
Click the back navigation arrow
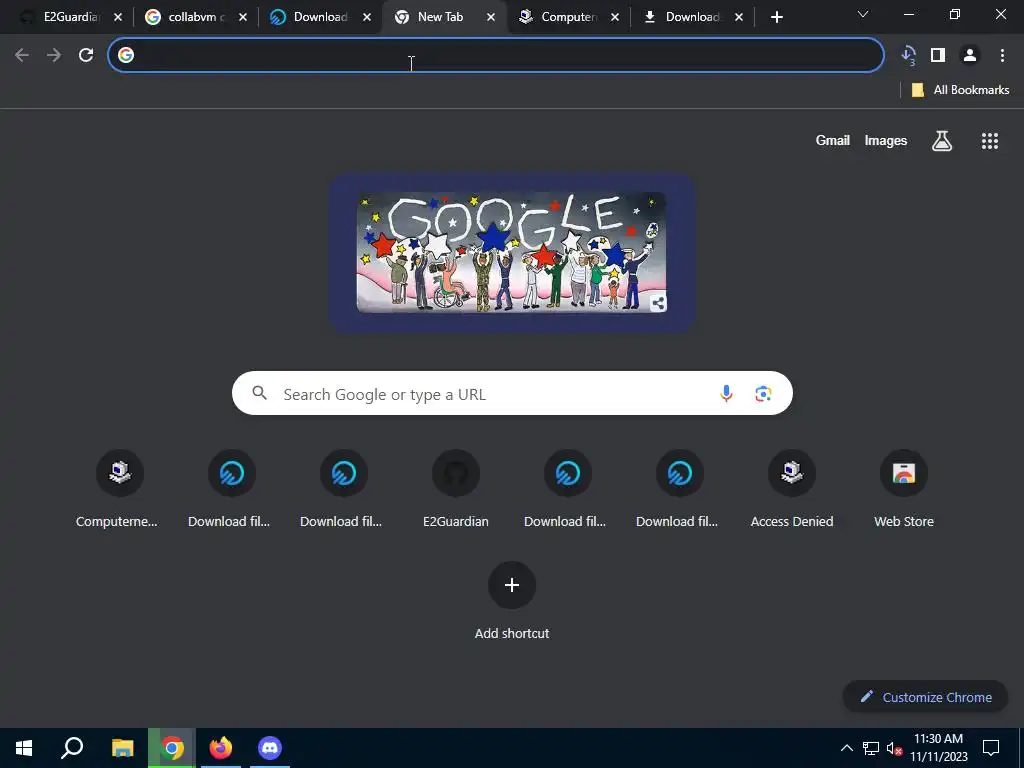22,56
